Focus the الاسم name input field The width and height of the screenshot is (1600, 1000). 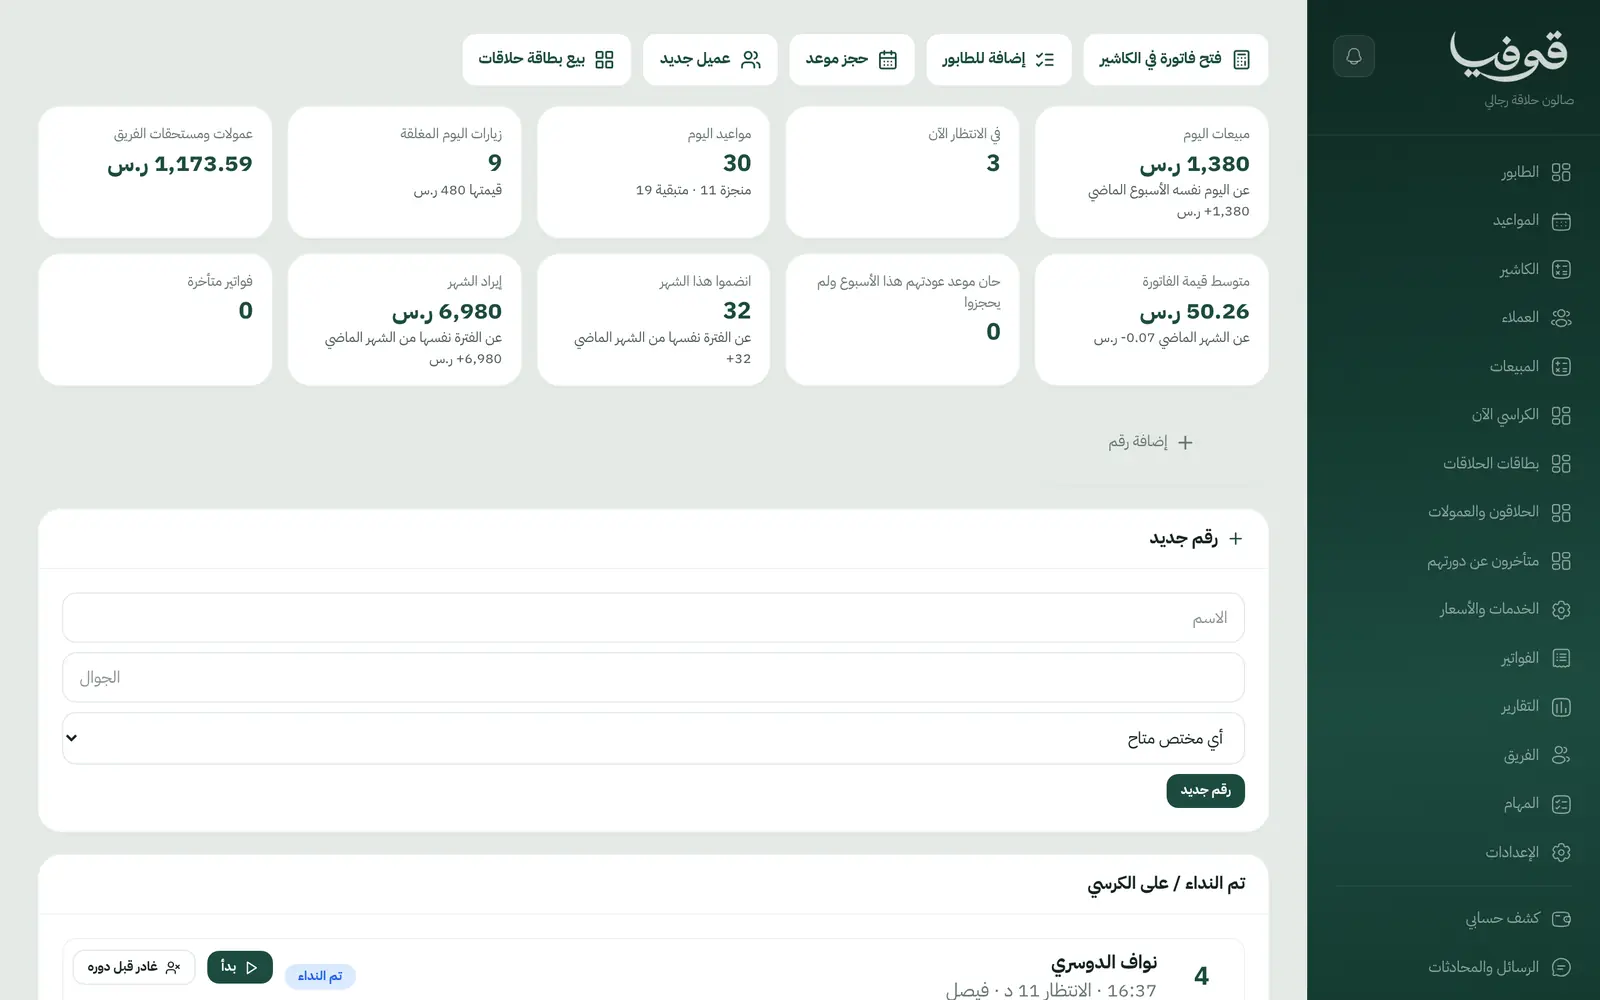(x=653, y=618)
